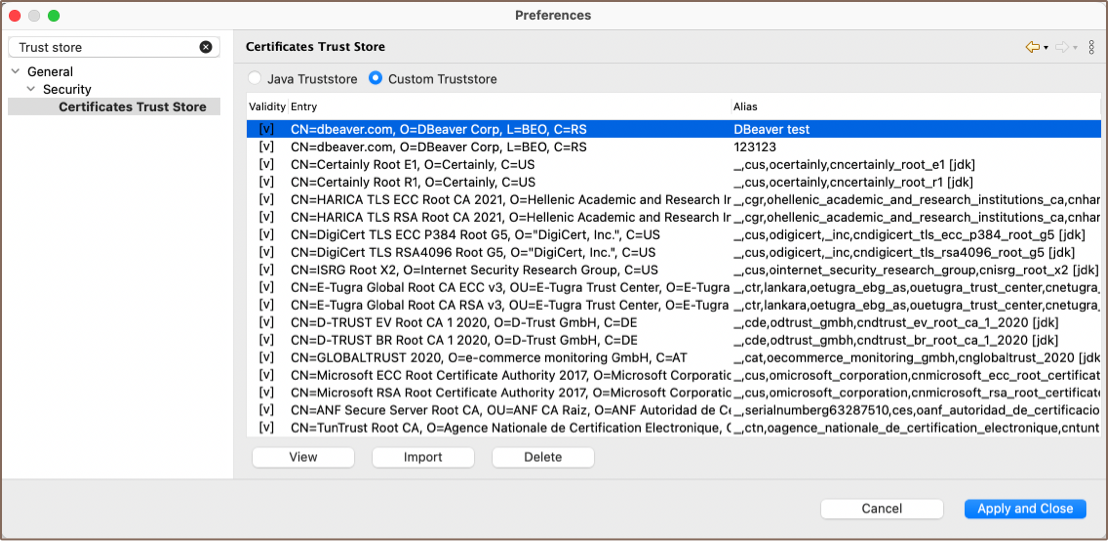
Task: Click the back navigation arrow icon
Action: (x=1031, y=47)
